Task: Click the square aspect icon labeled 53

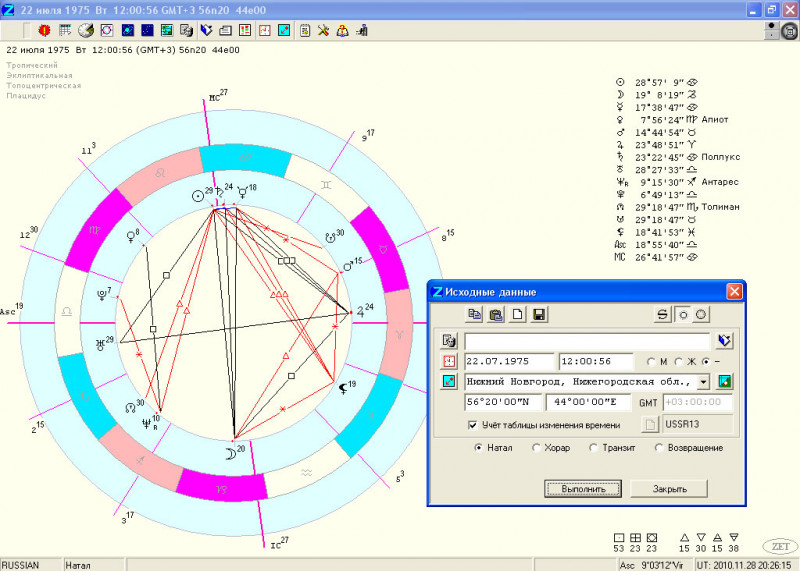Action: click(x=619, y=537)
